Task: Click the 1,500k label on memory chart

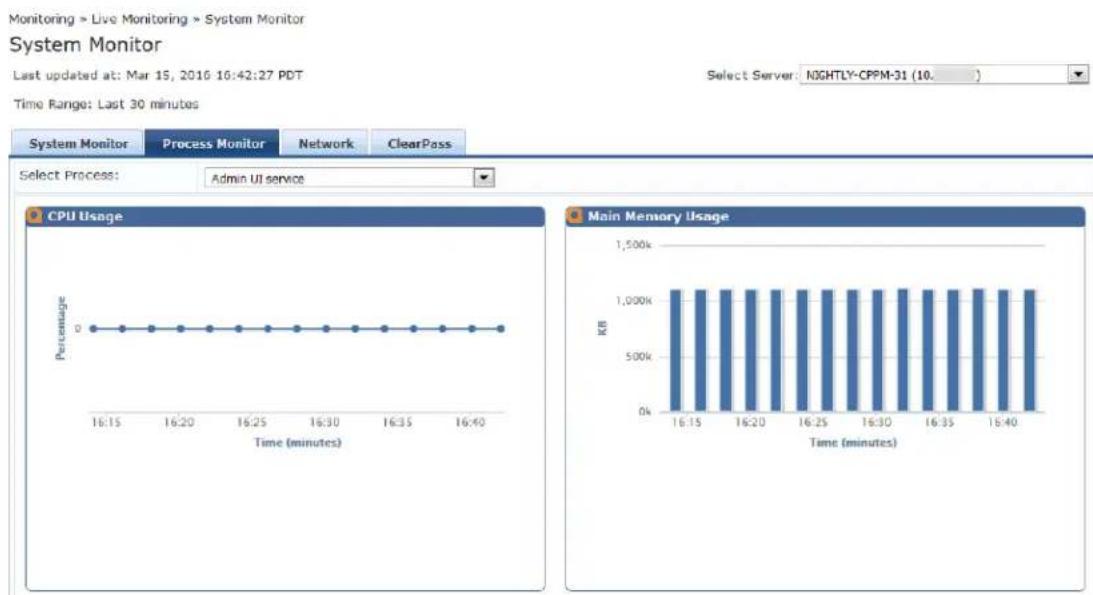Action: pyautogui.click(x=633, y=245)
